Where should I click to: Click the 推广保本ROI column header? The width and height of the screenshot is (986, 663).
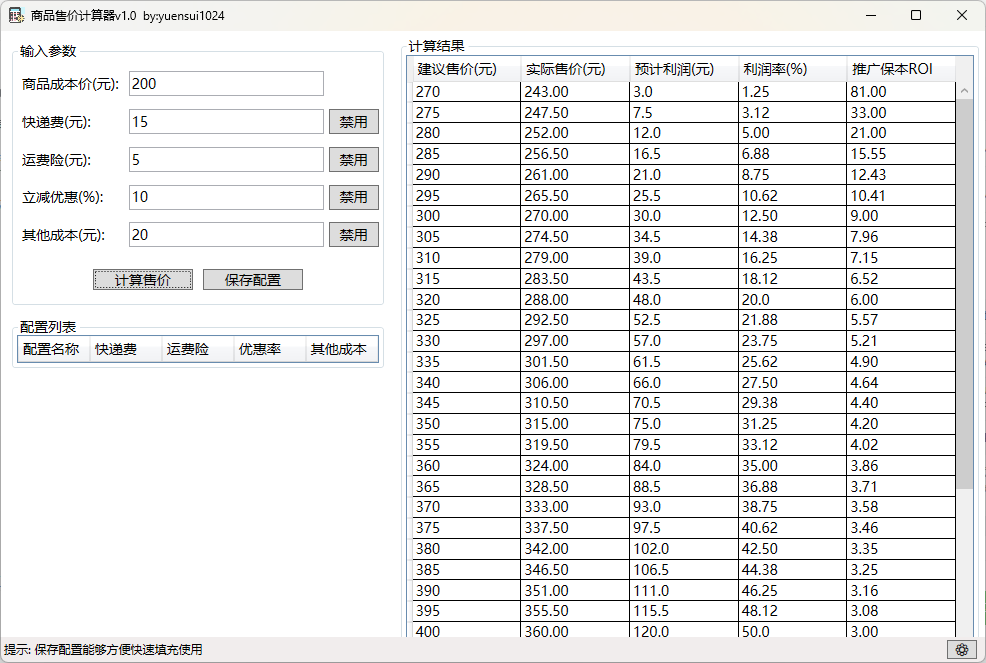(x=899, y=69)
